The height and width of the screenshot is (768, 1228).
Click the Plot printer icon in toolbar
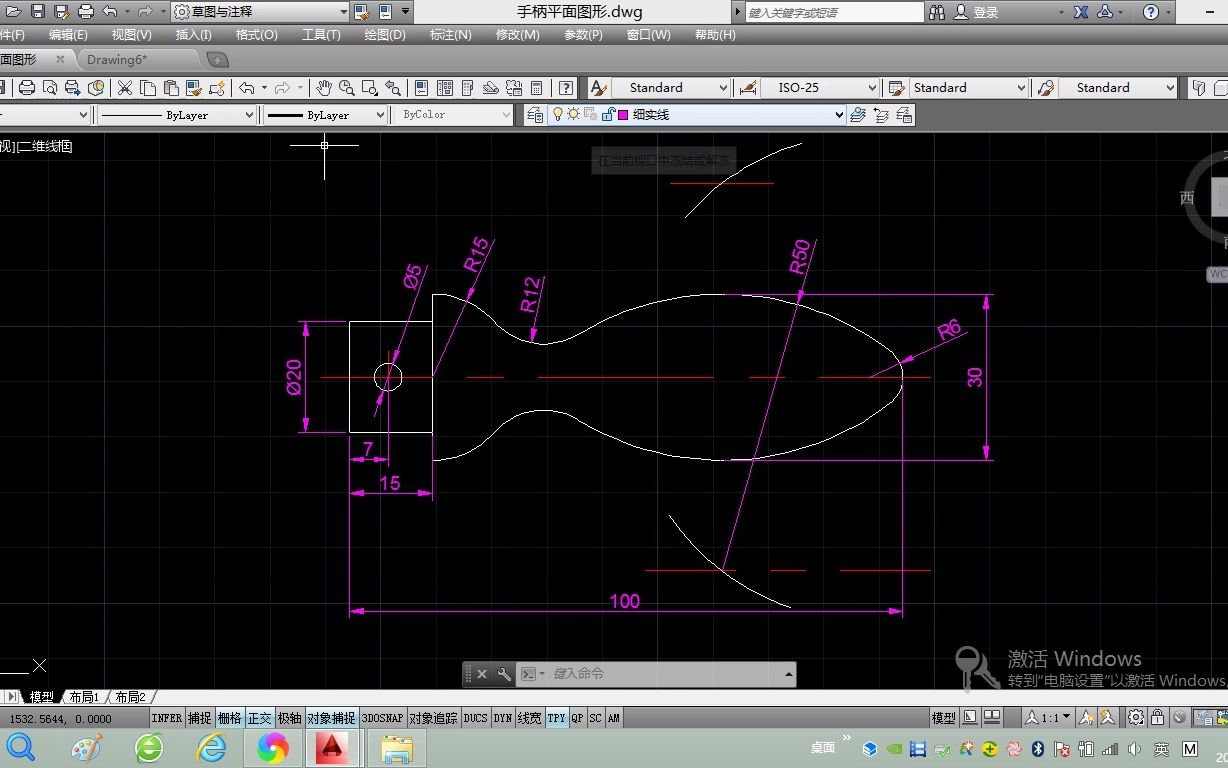[27, 88]
